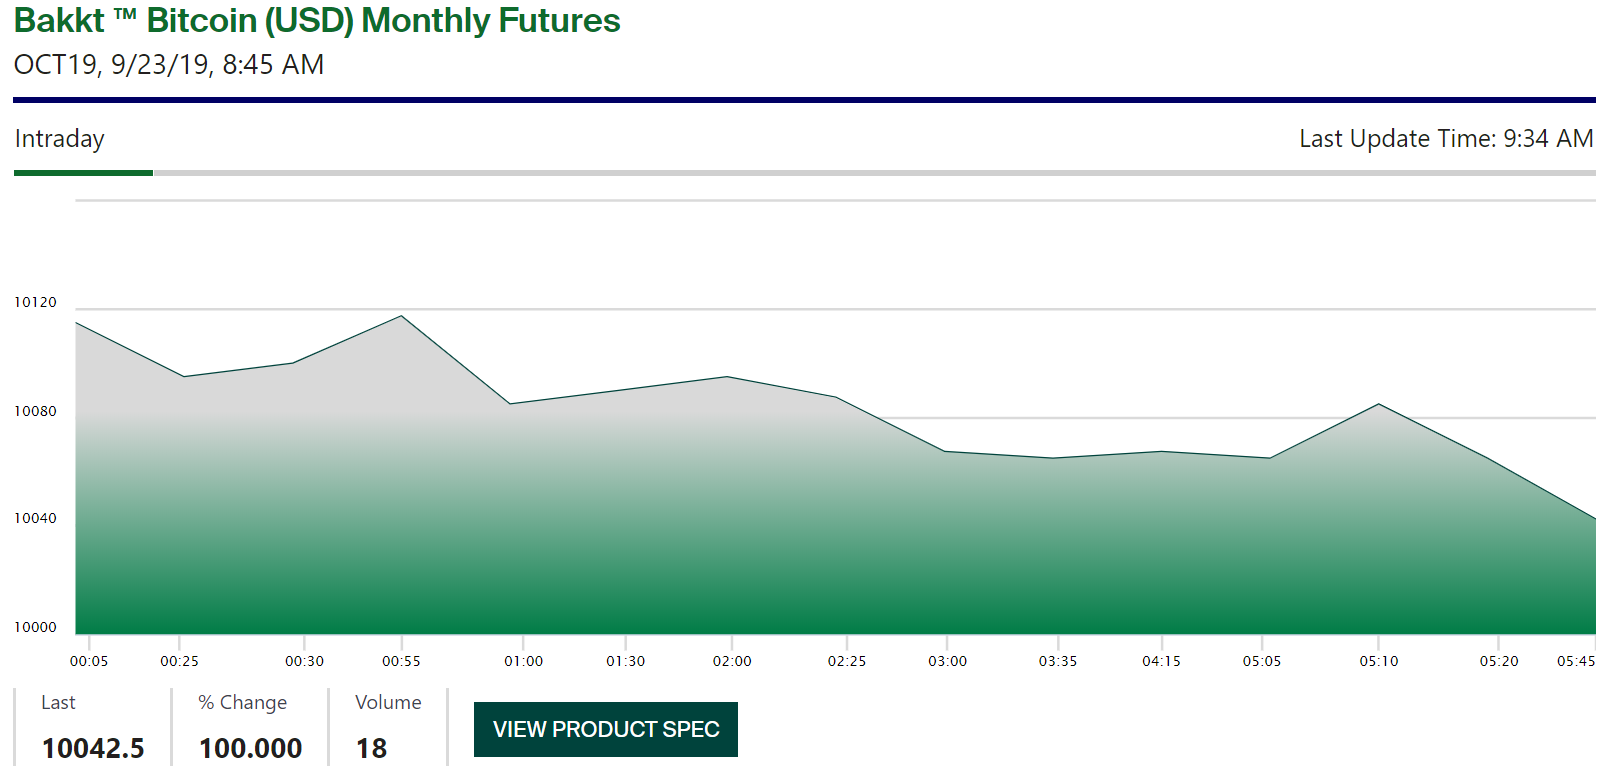This screenshot has width=1609, height=766.
Task: Click the 00:55 time axis label
Action: (x=401, y=661)
